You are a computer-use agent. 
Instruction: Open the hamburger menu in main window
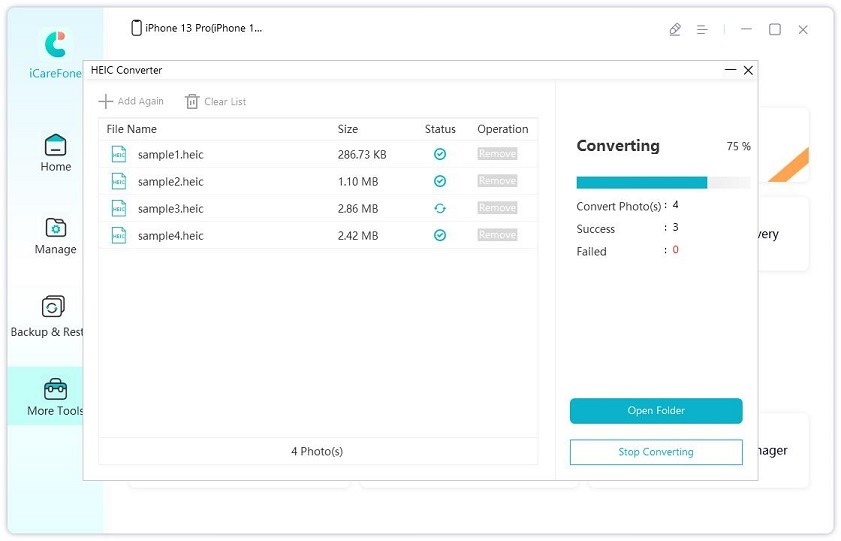(702, 30)
